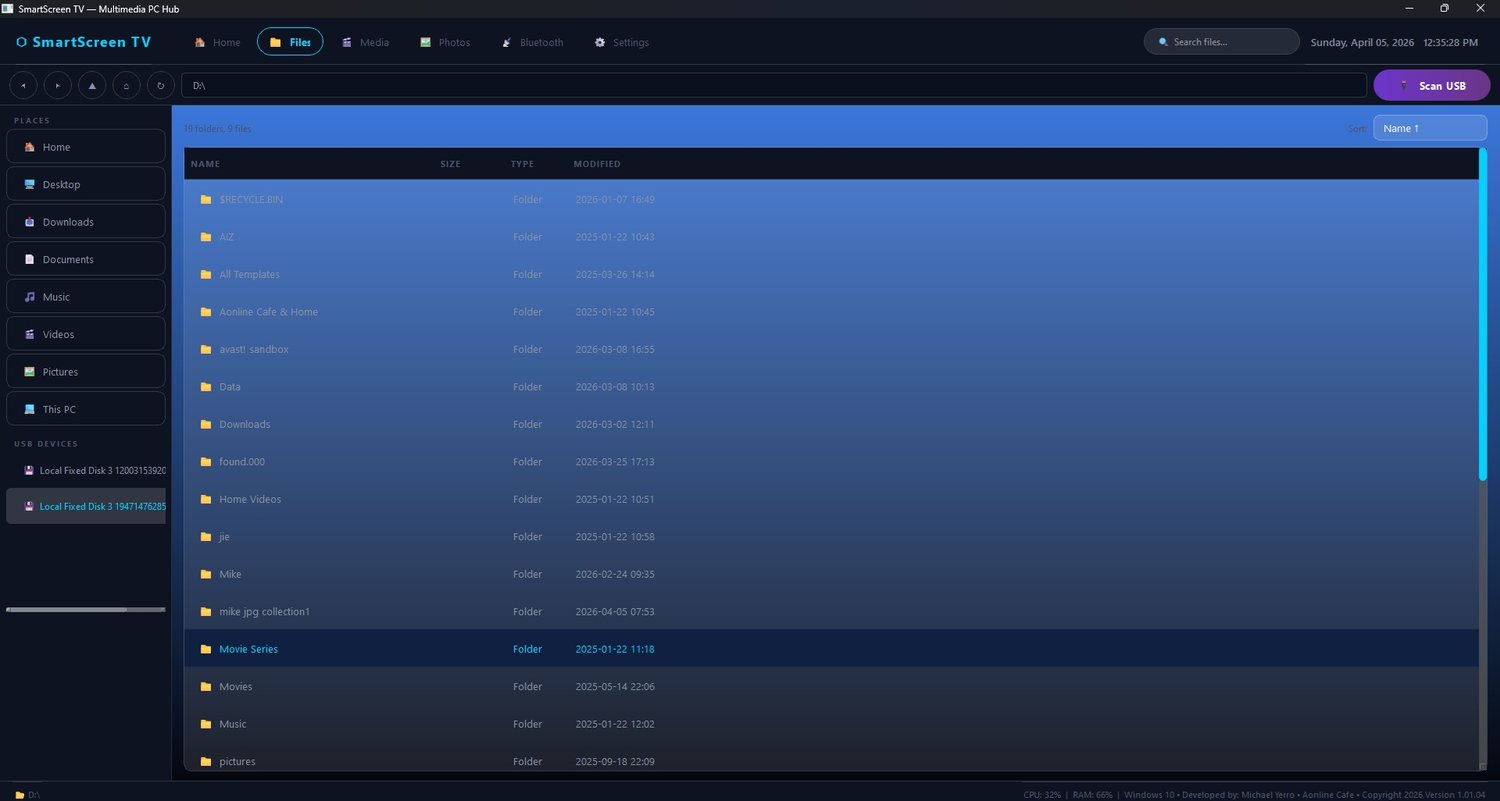Click the SIZE column header

pyautogui.click(x=451, y=164)
